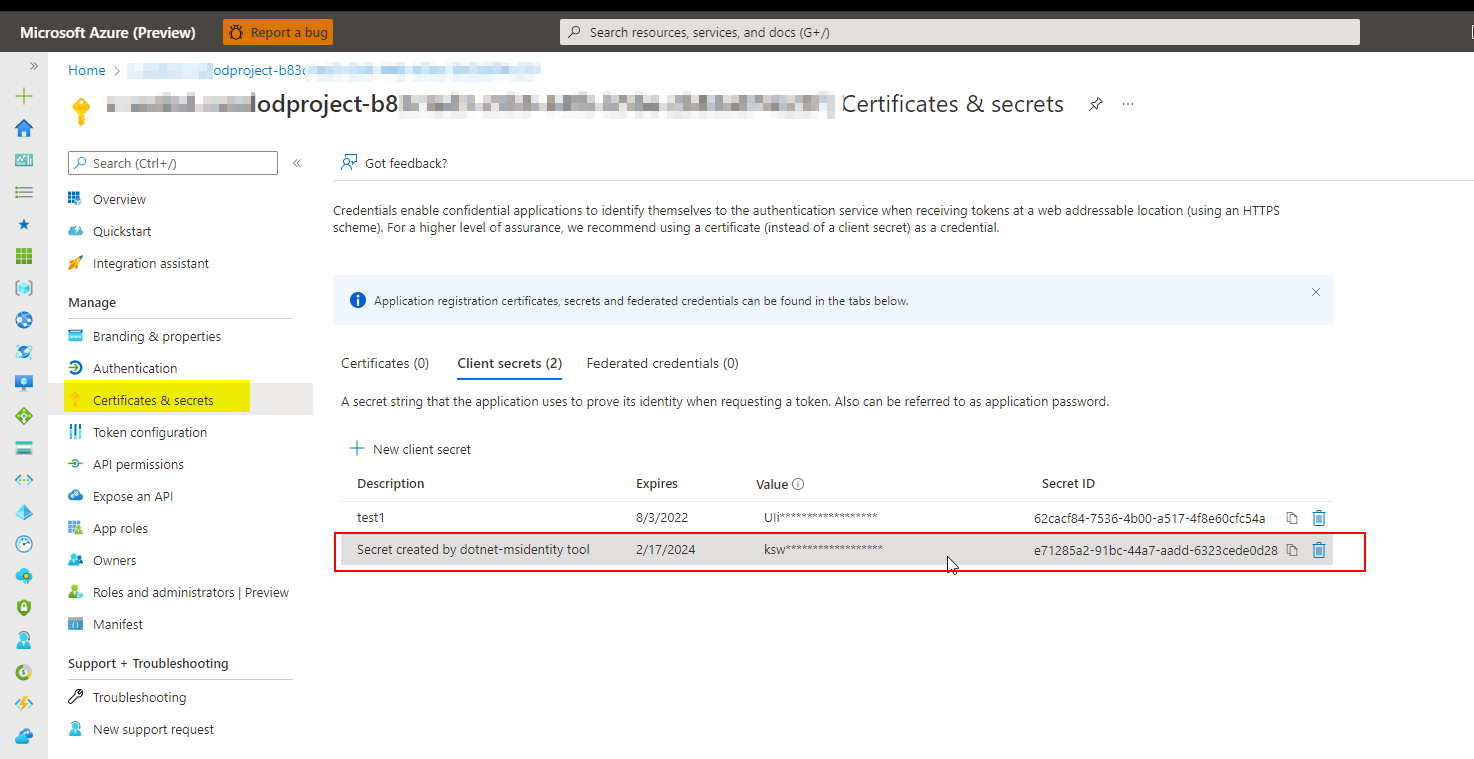This screenshot has width=1474, height=759.
Task: Click the Azure search resources field
Action: tap(960, 32)
